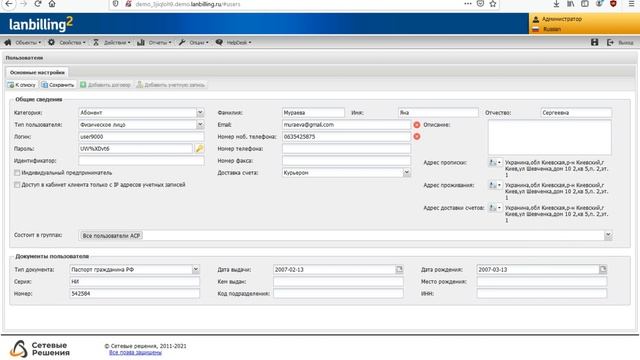Click the Идентификатор input field
The image size is (640, 360).
point(141,161)
